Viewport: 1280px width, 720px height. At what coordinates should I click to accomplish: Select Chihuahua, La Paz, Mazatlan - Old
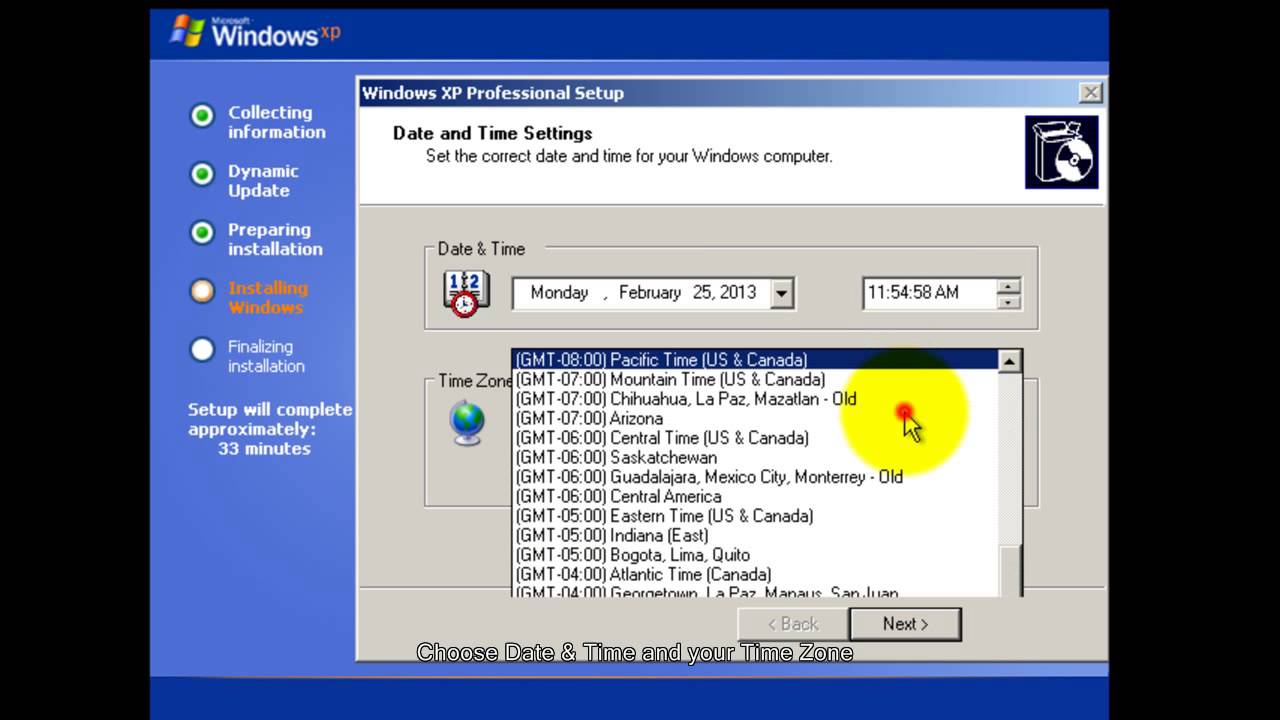click(755, 399)
